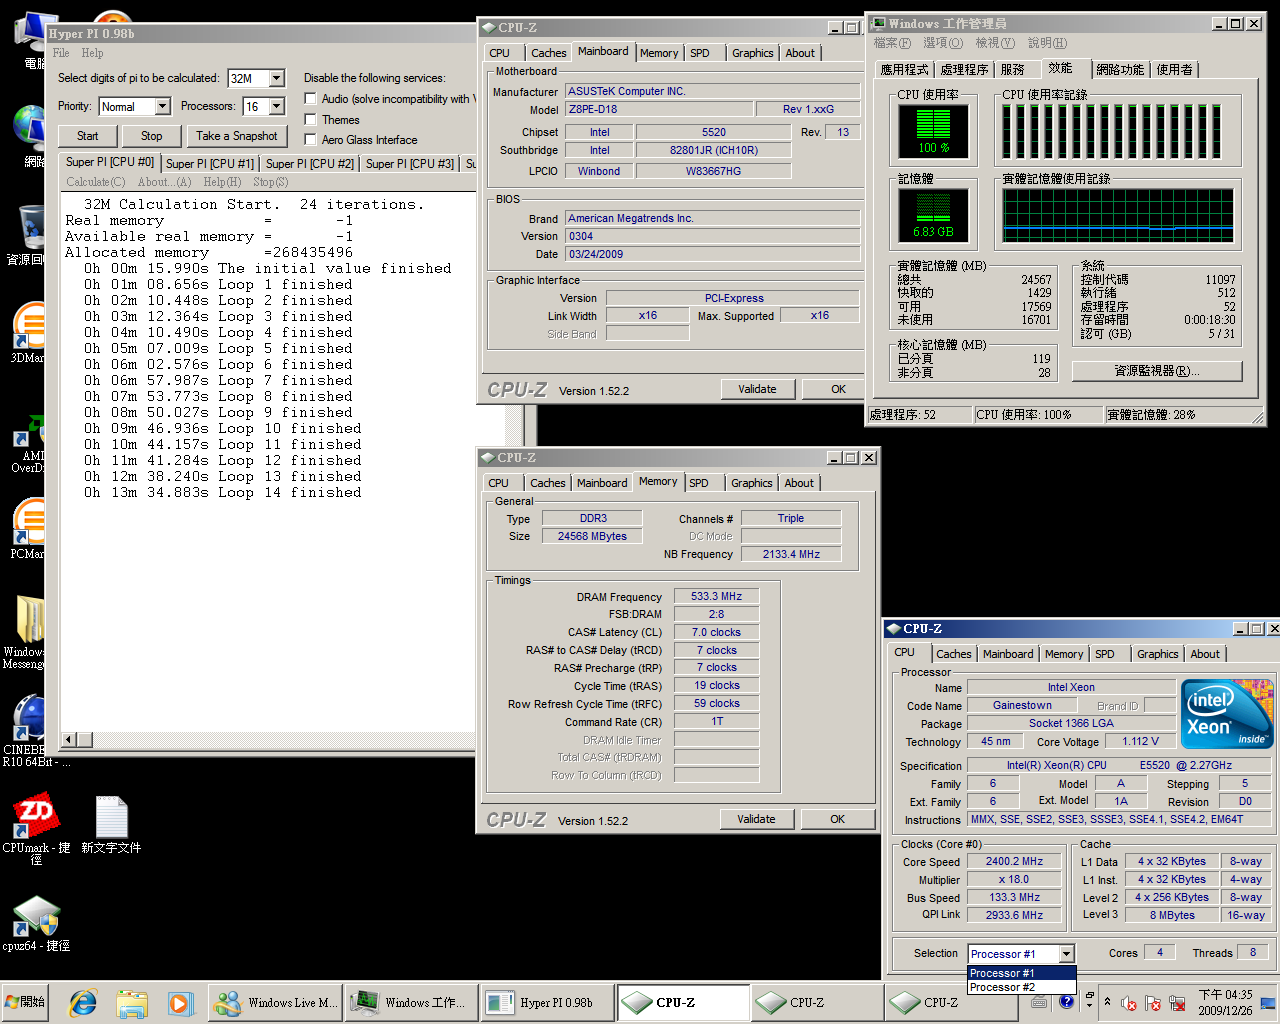The height and width of the screenshot is (1024, 1280).
Task: Switch to Hyper PI 0.98b taskbar item
Action: (546, 1002)
